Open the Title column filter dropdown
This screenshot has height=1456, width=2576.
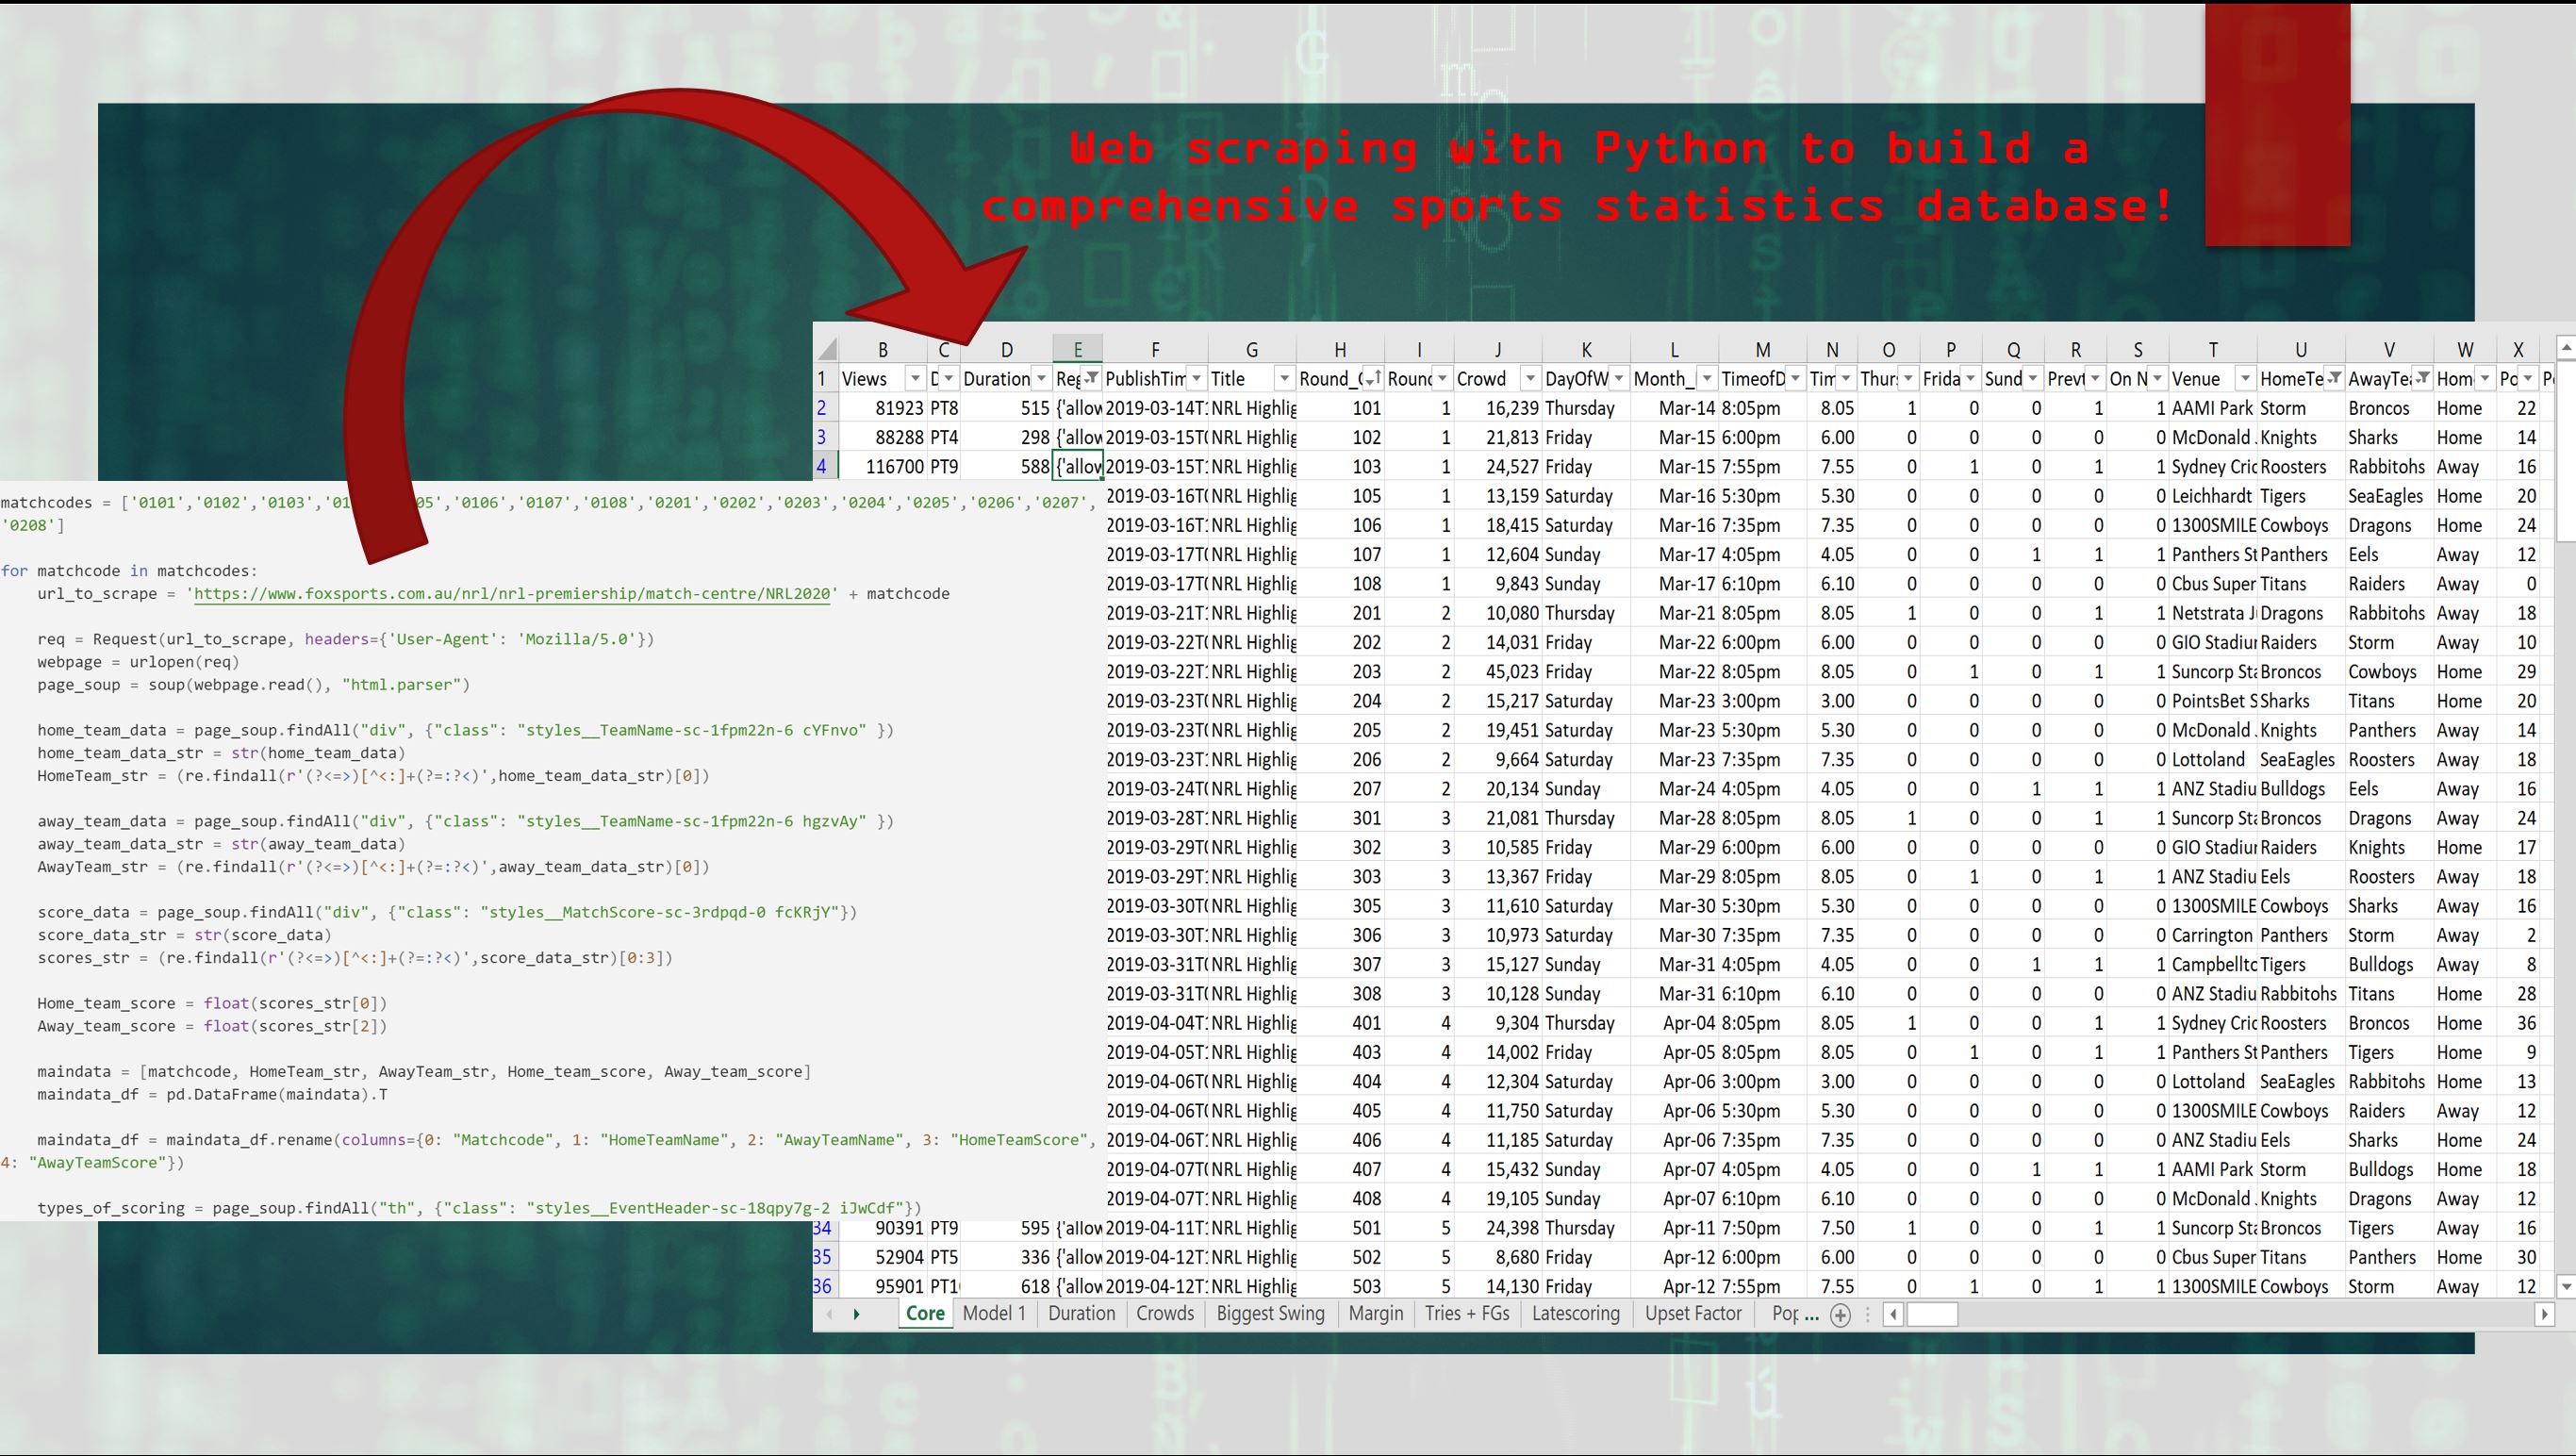(x=1284, y=378)
